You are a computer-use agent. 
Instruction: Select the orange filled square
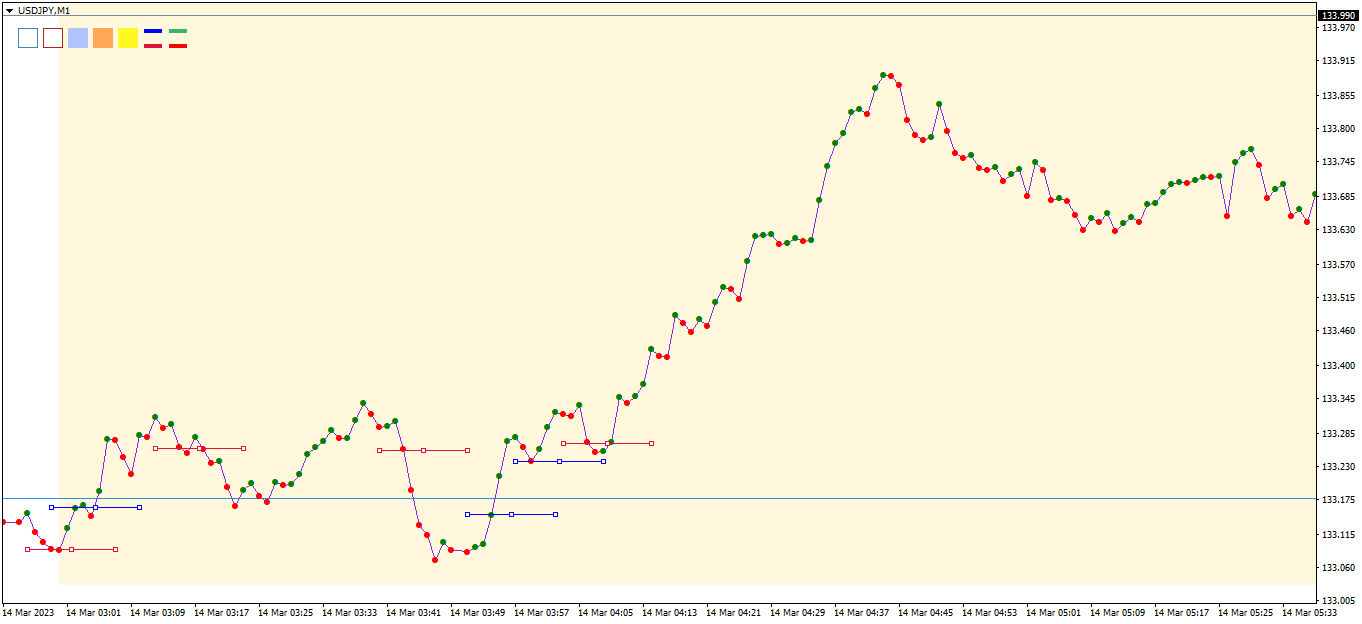click(x=103, y=38)
